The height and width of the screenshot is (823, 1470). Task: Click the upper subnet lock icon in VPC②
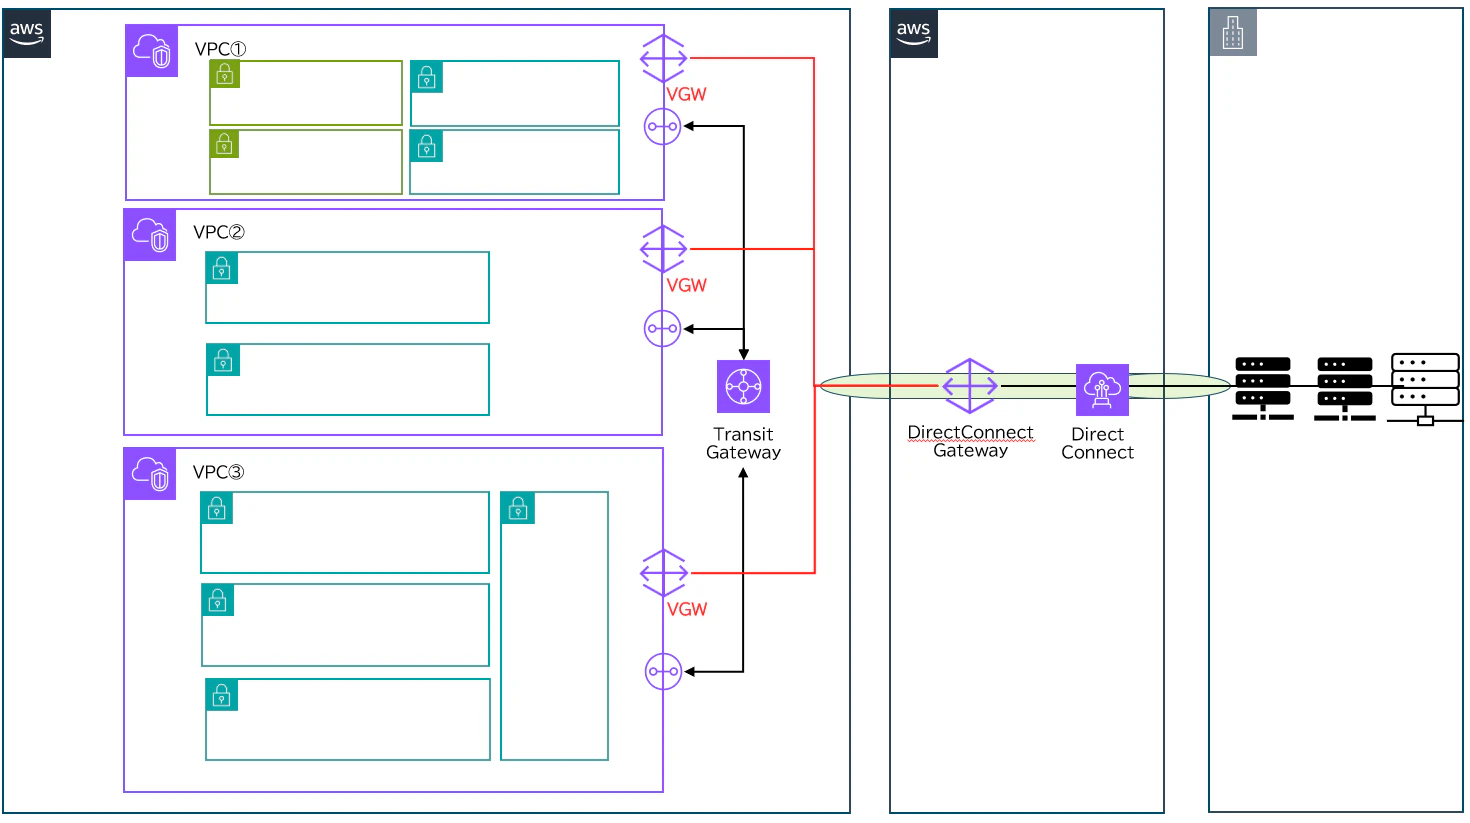click(x=222, y=268)
